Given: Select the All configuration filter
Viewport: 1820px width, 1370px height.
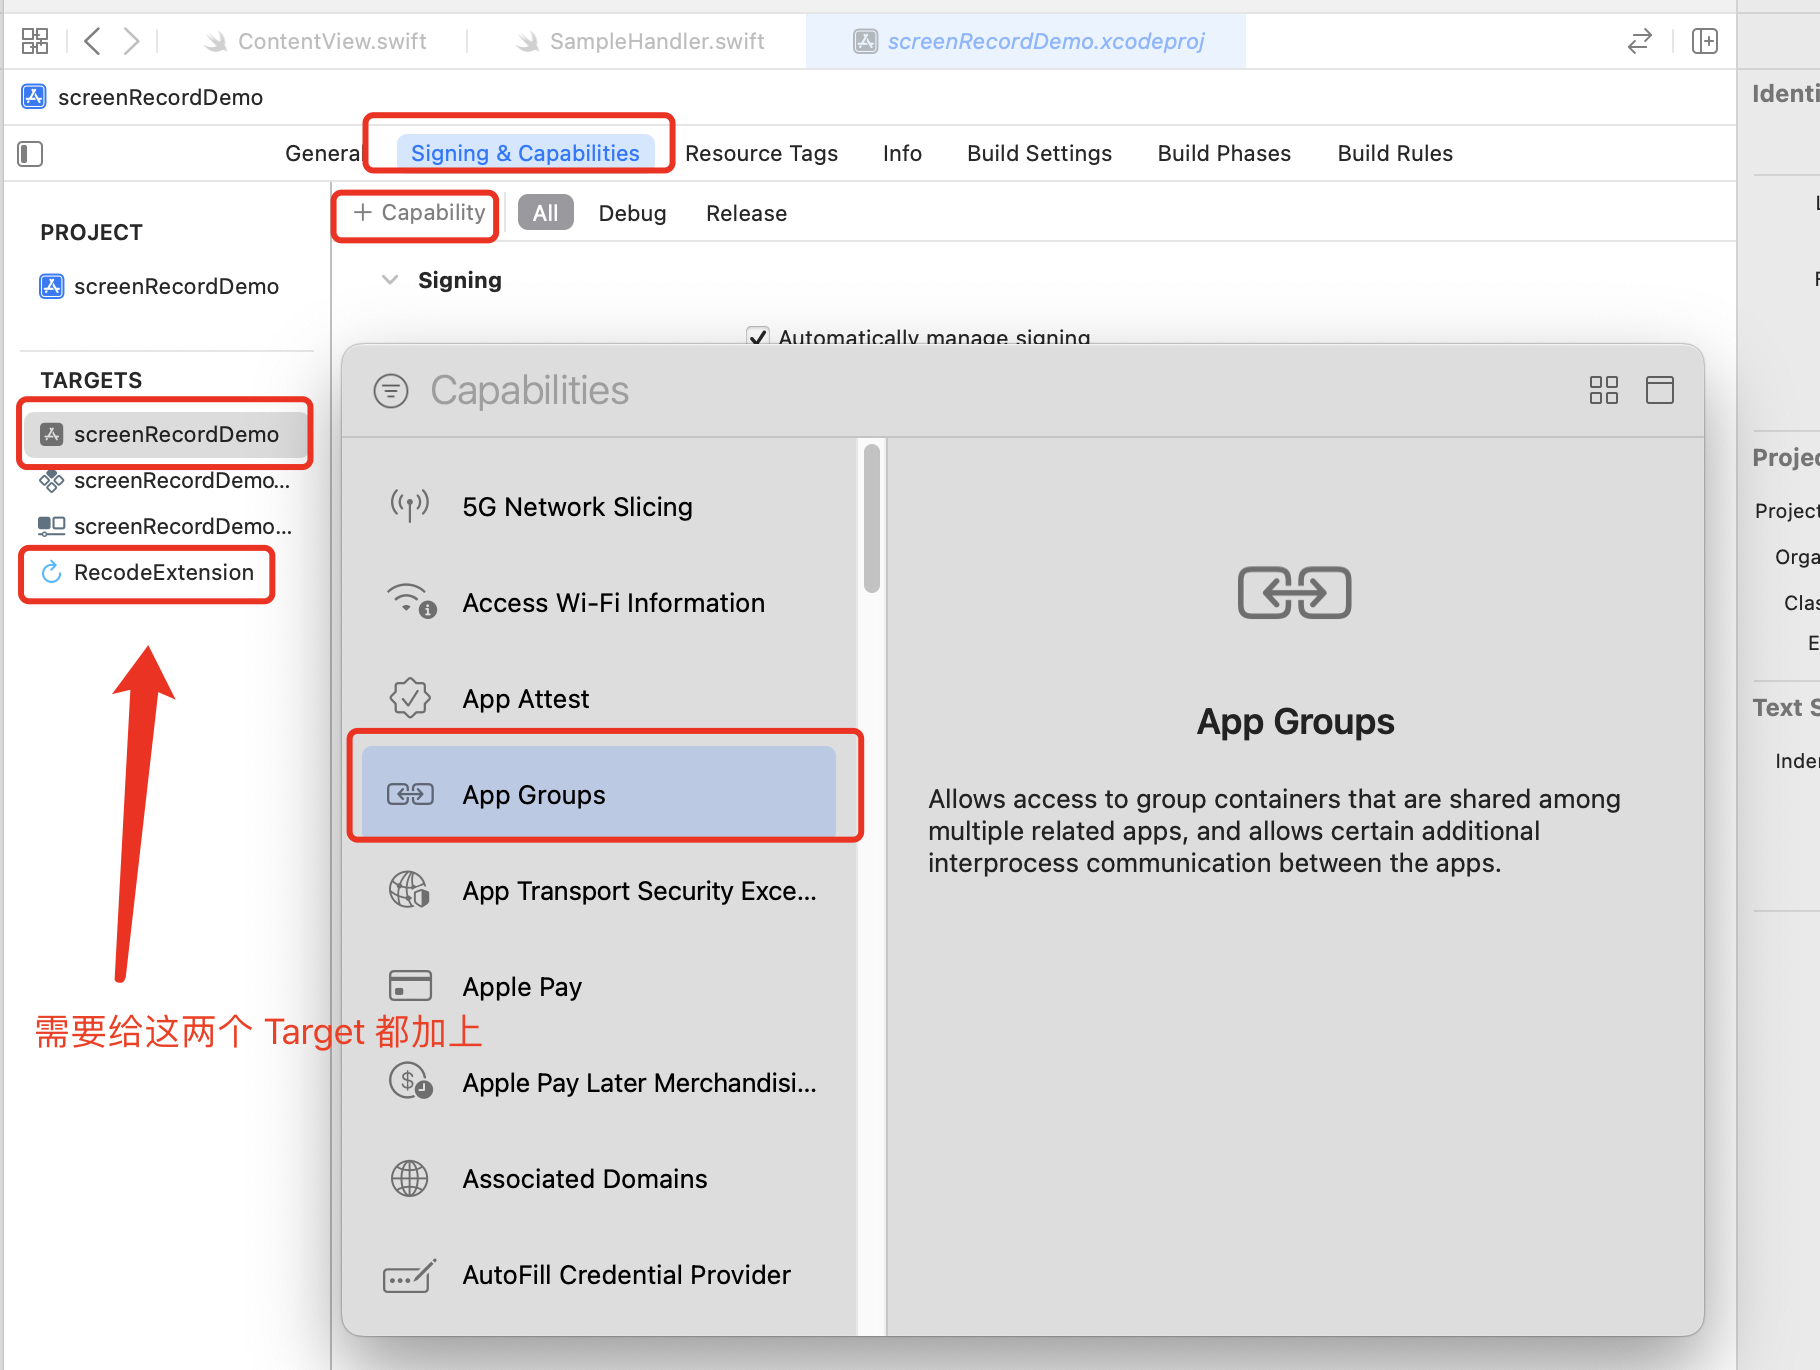Looking at the screenshot, I should pyautogui.click(x=546, y=213).
